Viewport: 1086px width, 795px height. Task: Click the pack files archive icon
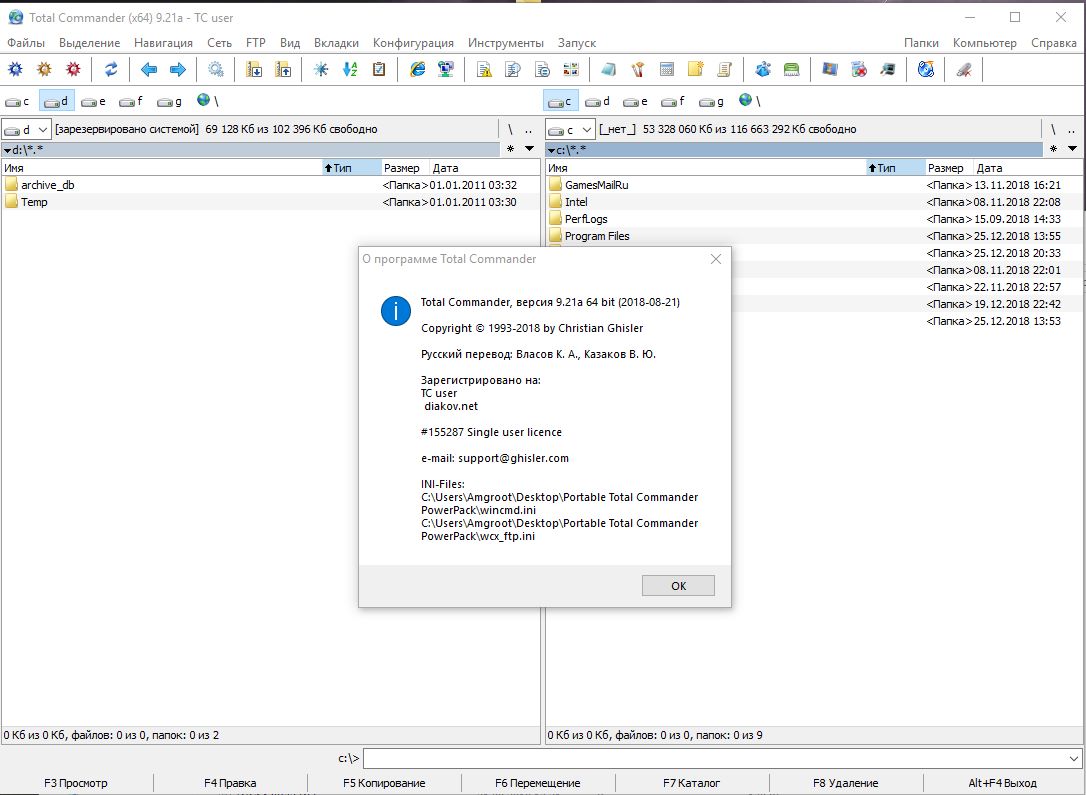click(254, 69)
